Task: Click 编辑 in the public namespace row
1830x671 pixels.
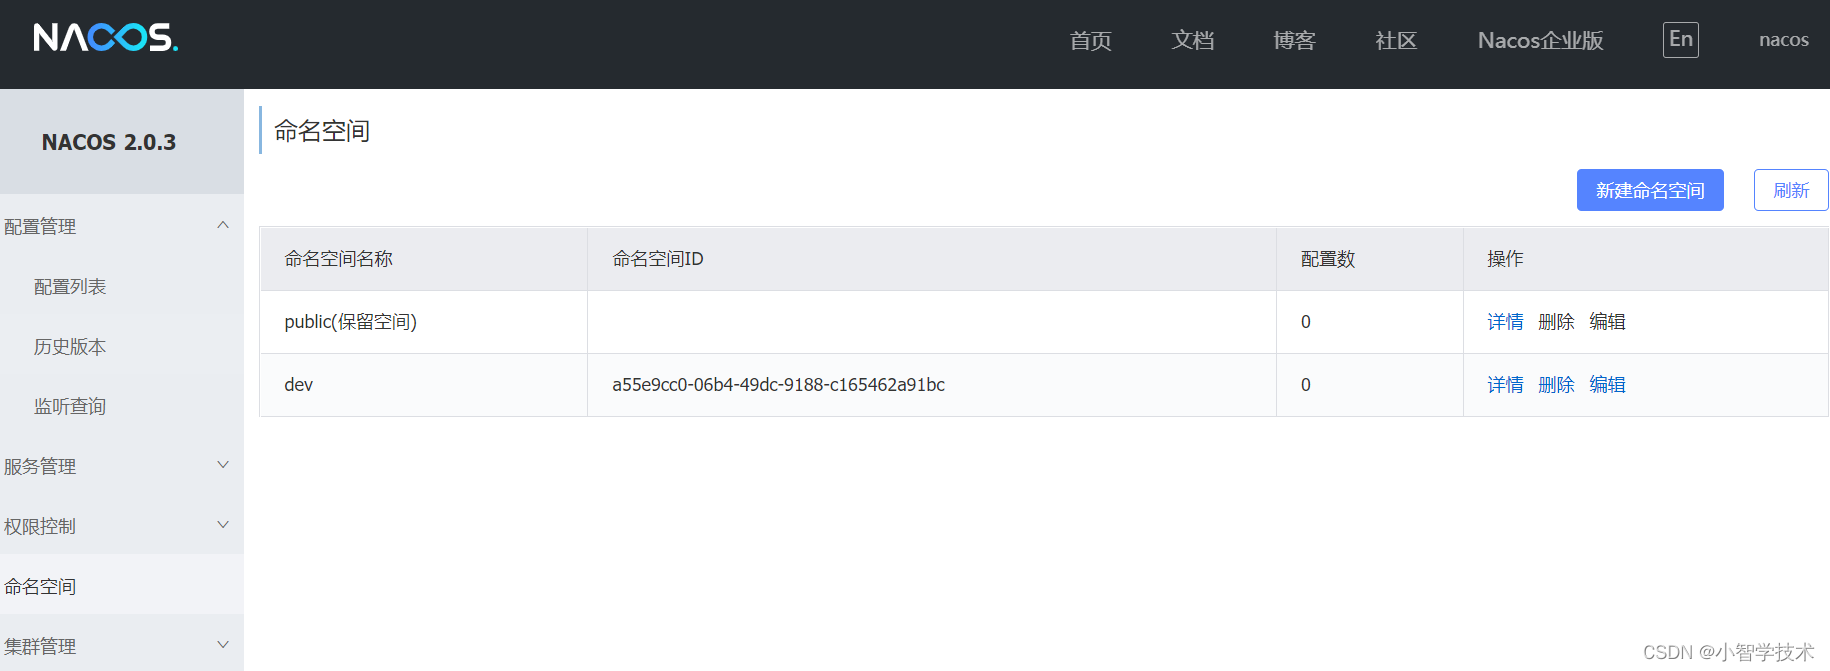Action: tap(1607, 322)
